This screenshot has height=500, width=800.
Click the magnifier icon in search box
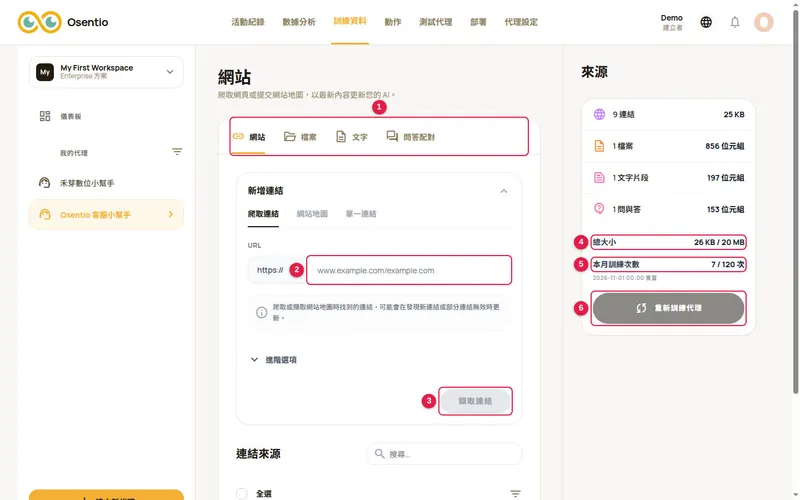pos(380,454)
